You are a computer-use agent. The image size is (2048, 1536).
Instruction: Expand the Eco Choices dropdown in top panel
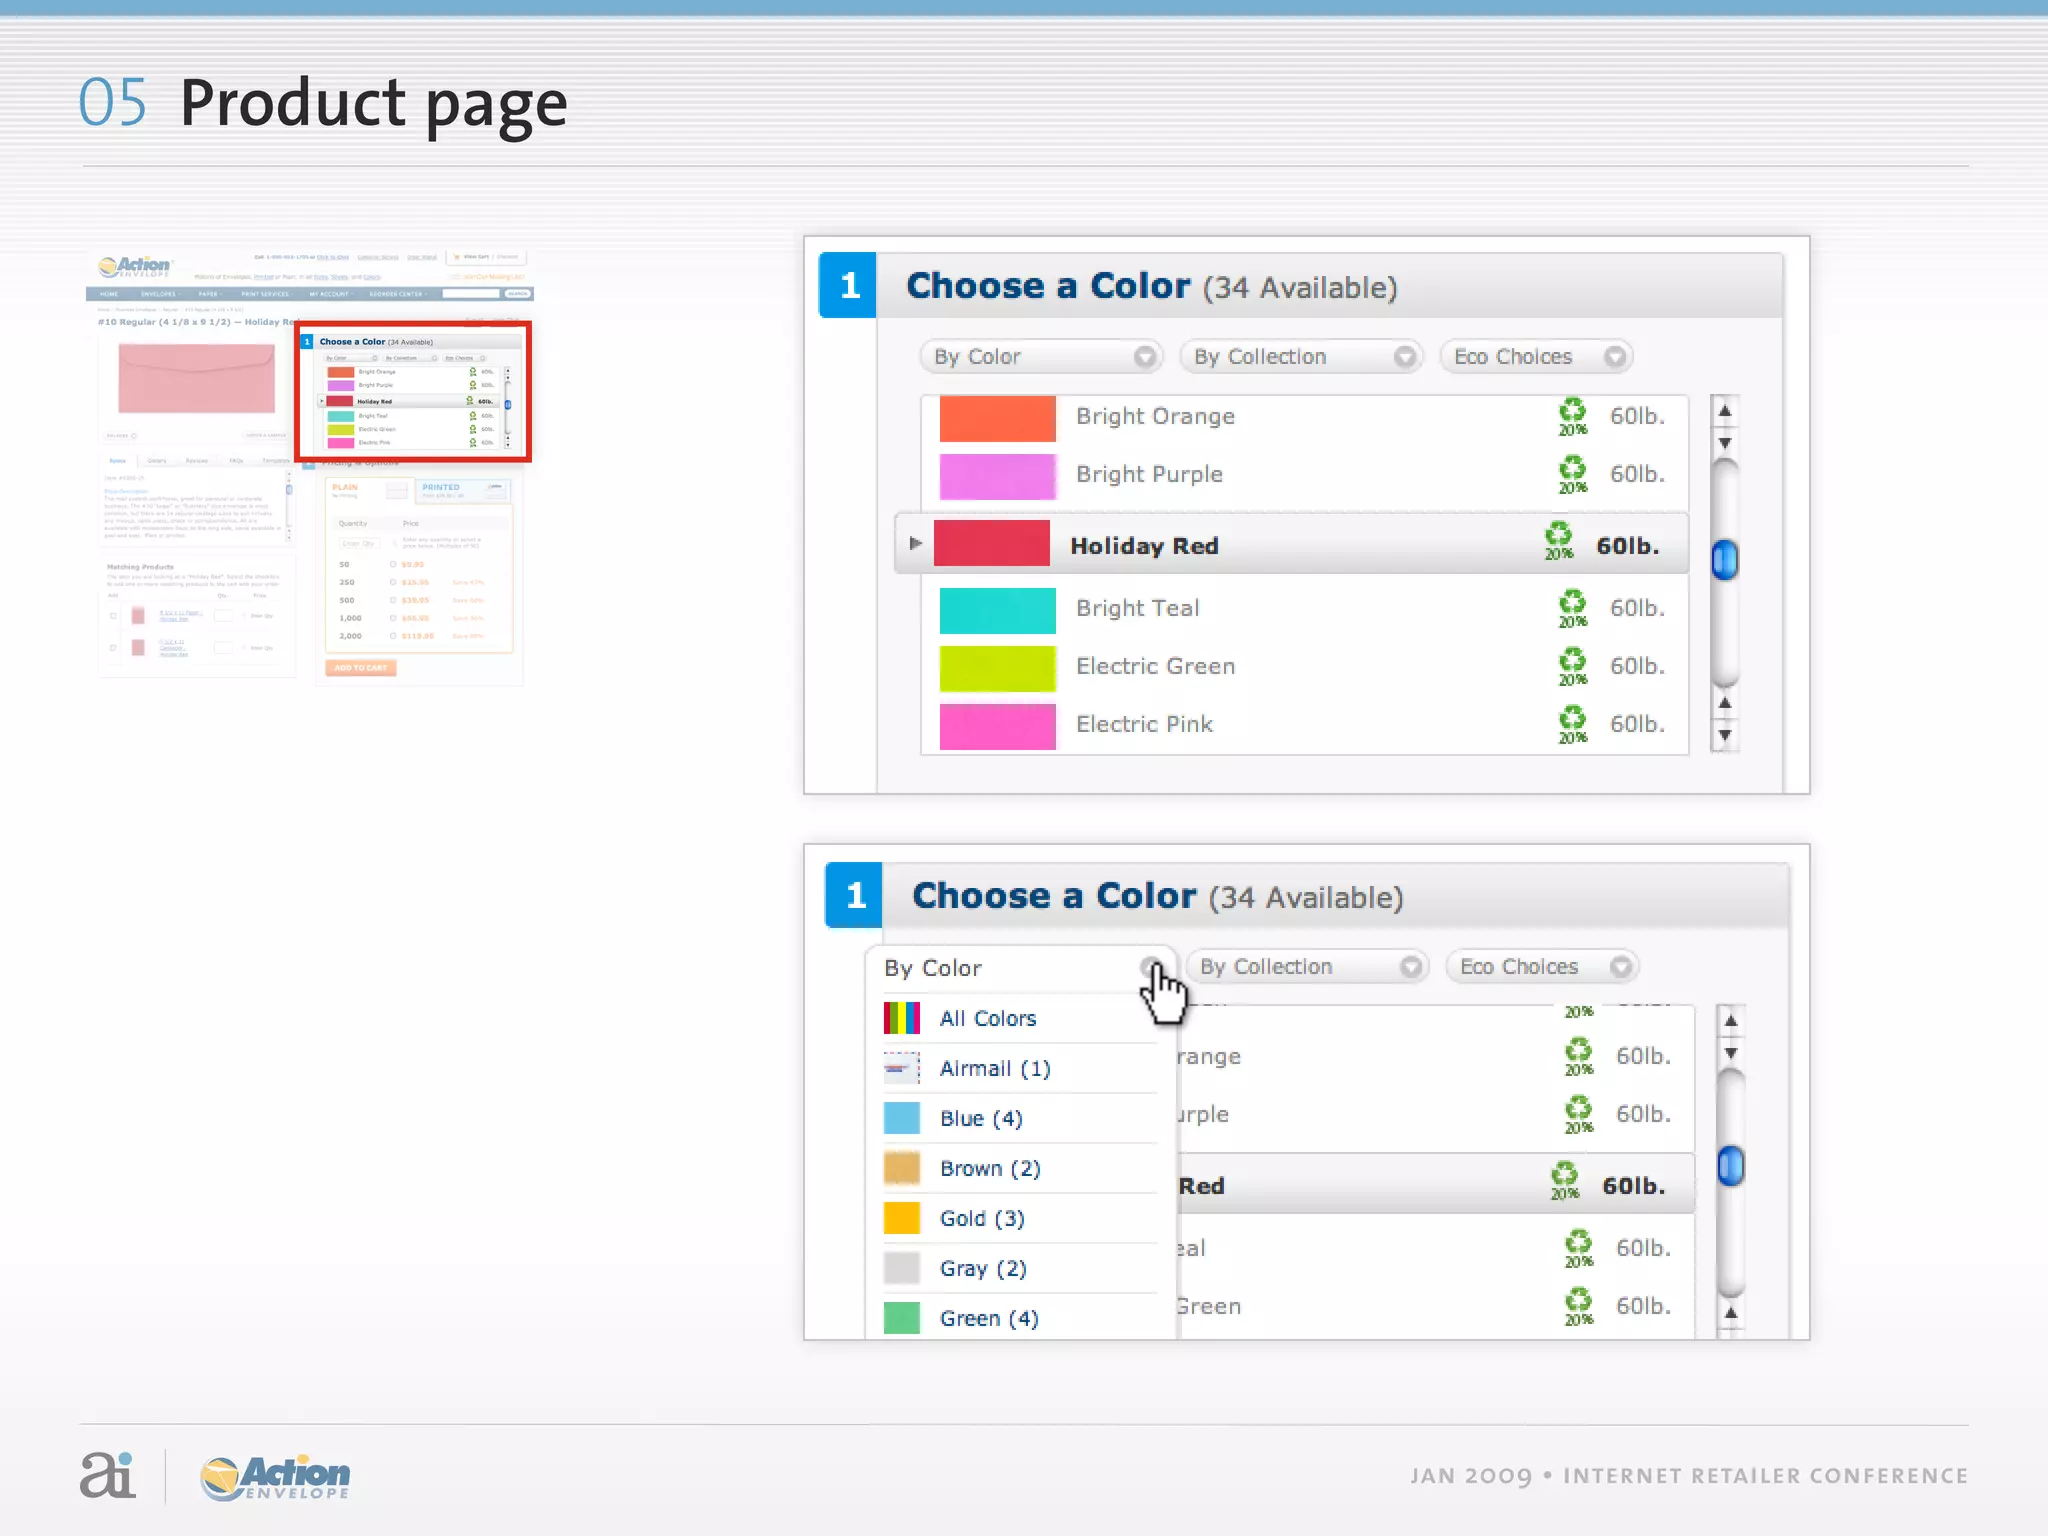[x=1535, y=357]
